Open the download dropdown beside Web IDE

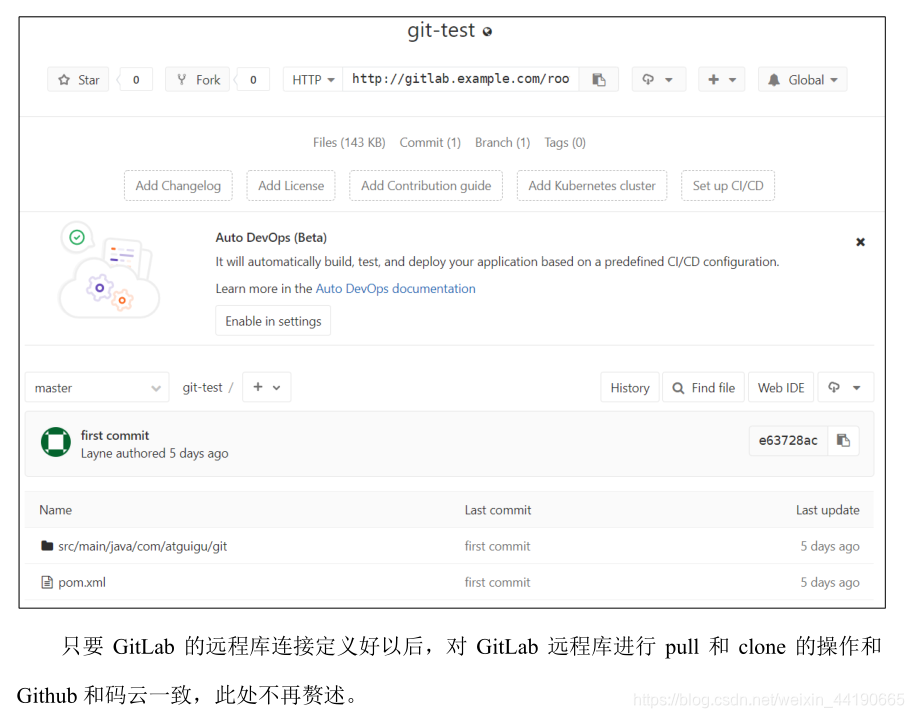coord(845,388)
